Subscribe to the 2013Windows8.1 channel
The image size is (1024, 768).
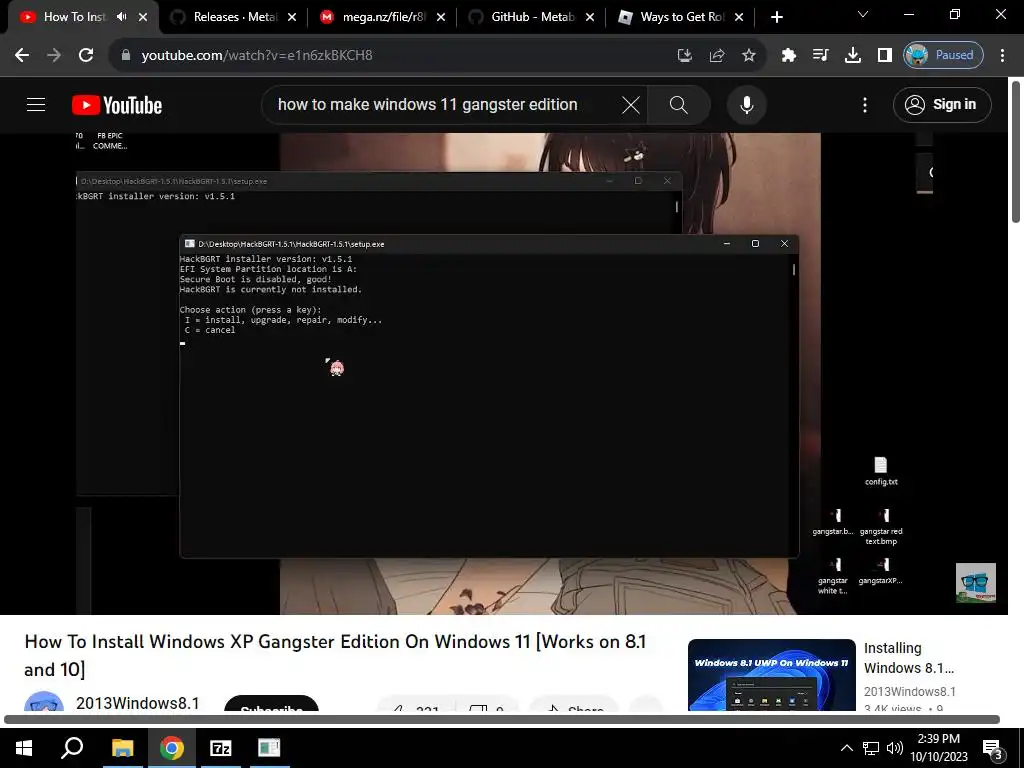[x=271, y=704]
